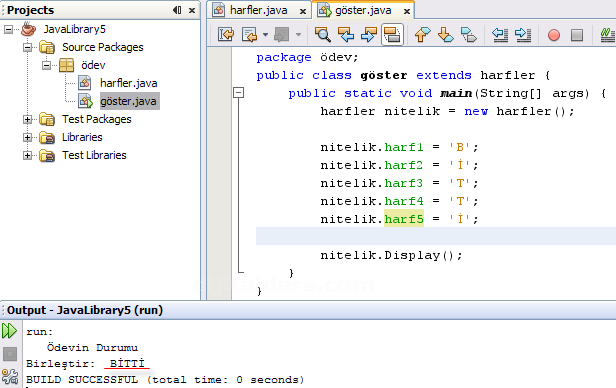Click nitelik.Display(); line in editor
This screenshot has height=388, width=616.
[392, 255]
